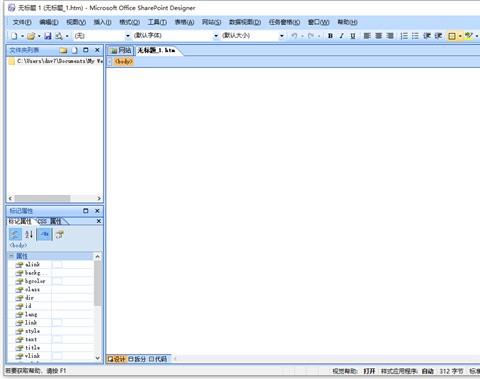The height and width of the screenshot is (379, 480).
Task: Click the Highlight color icon
Action: click(469, 36)
